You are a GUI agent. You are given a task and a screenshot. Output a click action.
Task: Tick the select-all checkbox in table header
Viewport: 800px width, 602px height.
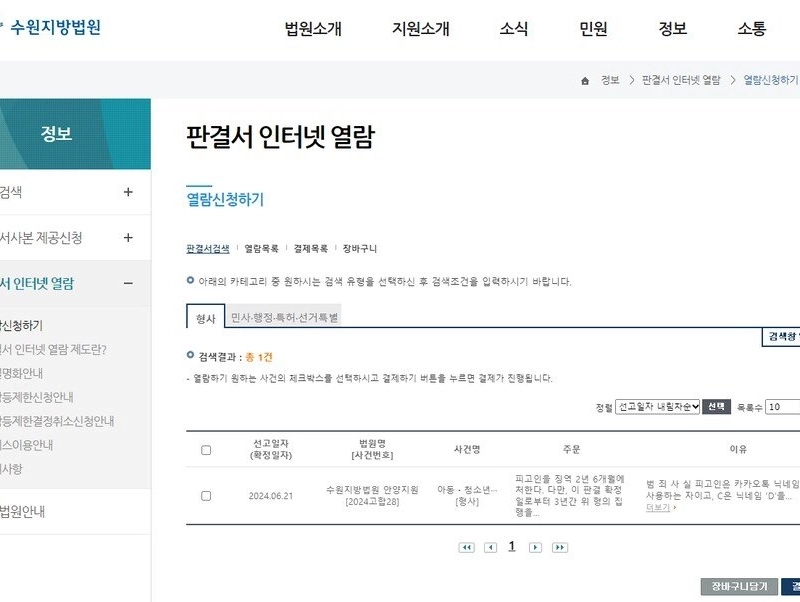(x=206, y=450)
